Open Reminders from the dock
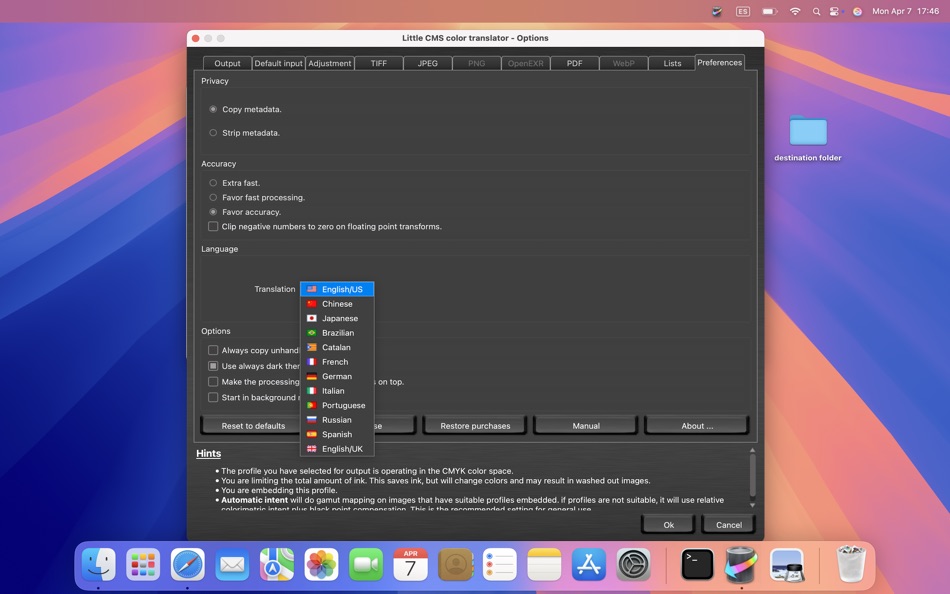This screenshot has height=594, width=950. click(x=500, y=564)
